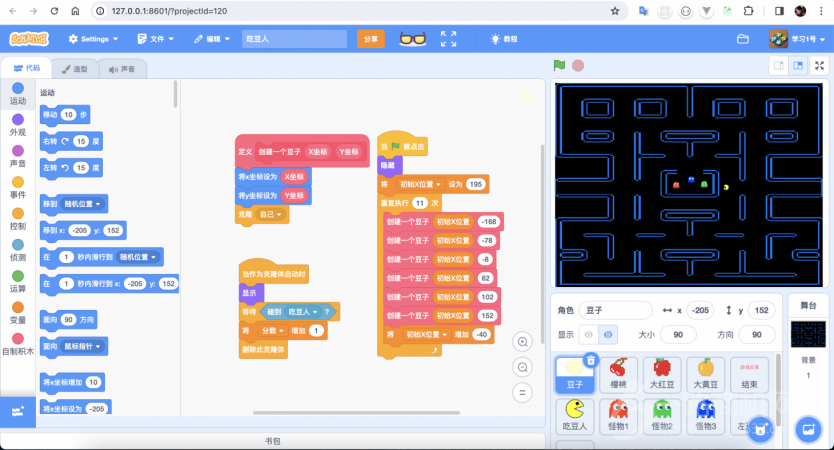Switch to the 造型 tab
This screenshot has height=450, width=834.
pos(75,69)
